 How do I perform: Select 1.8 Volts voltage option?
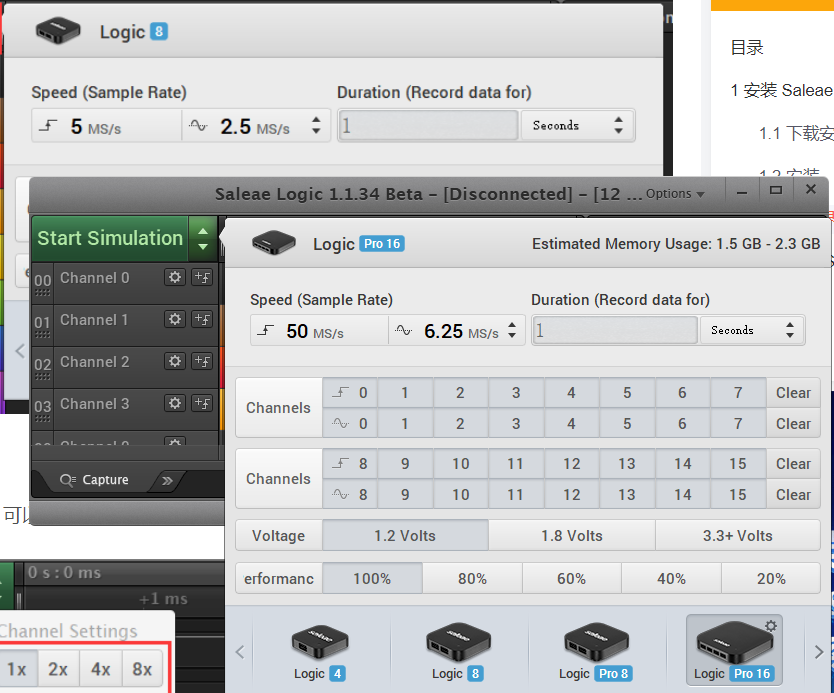click(572, 536)
